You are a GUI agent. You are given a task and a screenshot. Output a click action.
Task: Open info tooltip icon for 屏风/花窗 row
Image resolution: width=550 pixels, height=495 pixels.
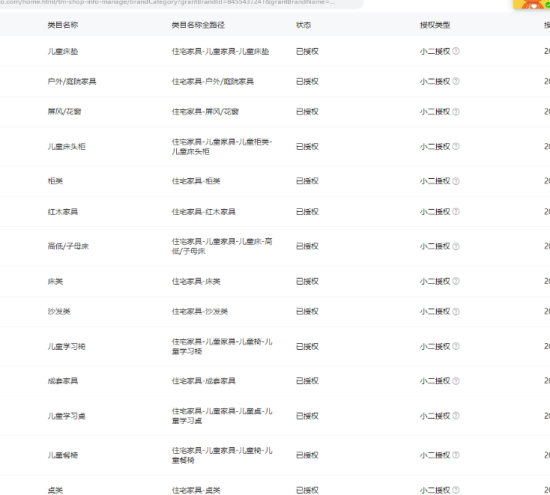coord(456,112)
